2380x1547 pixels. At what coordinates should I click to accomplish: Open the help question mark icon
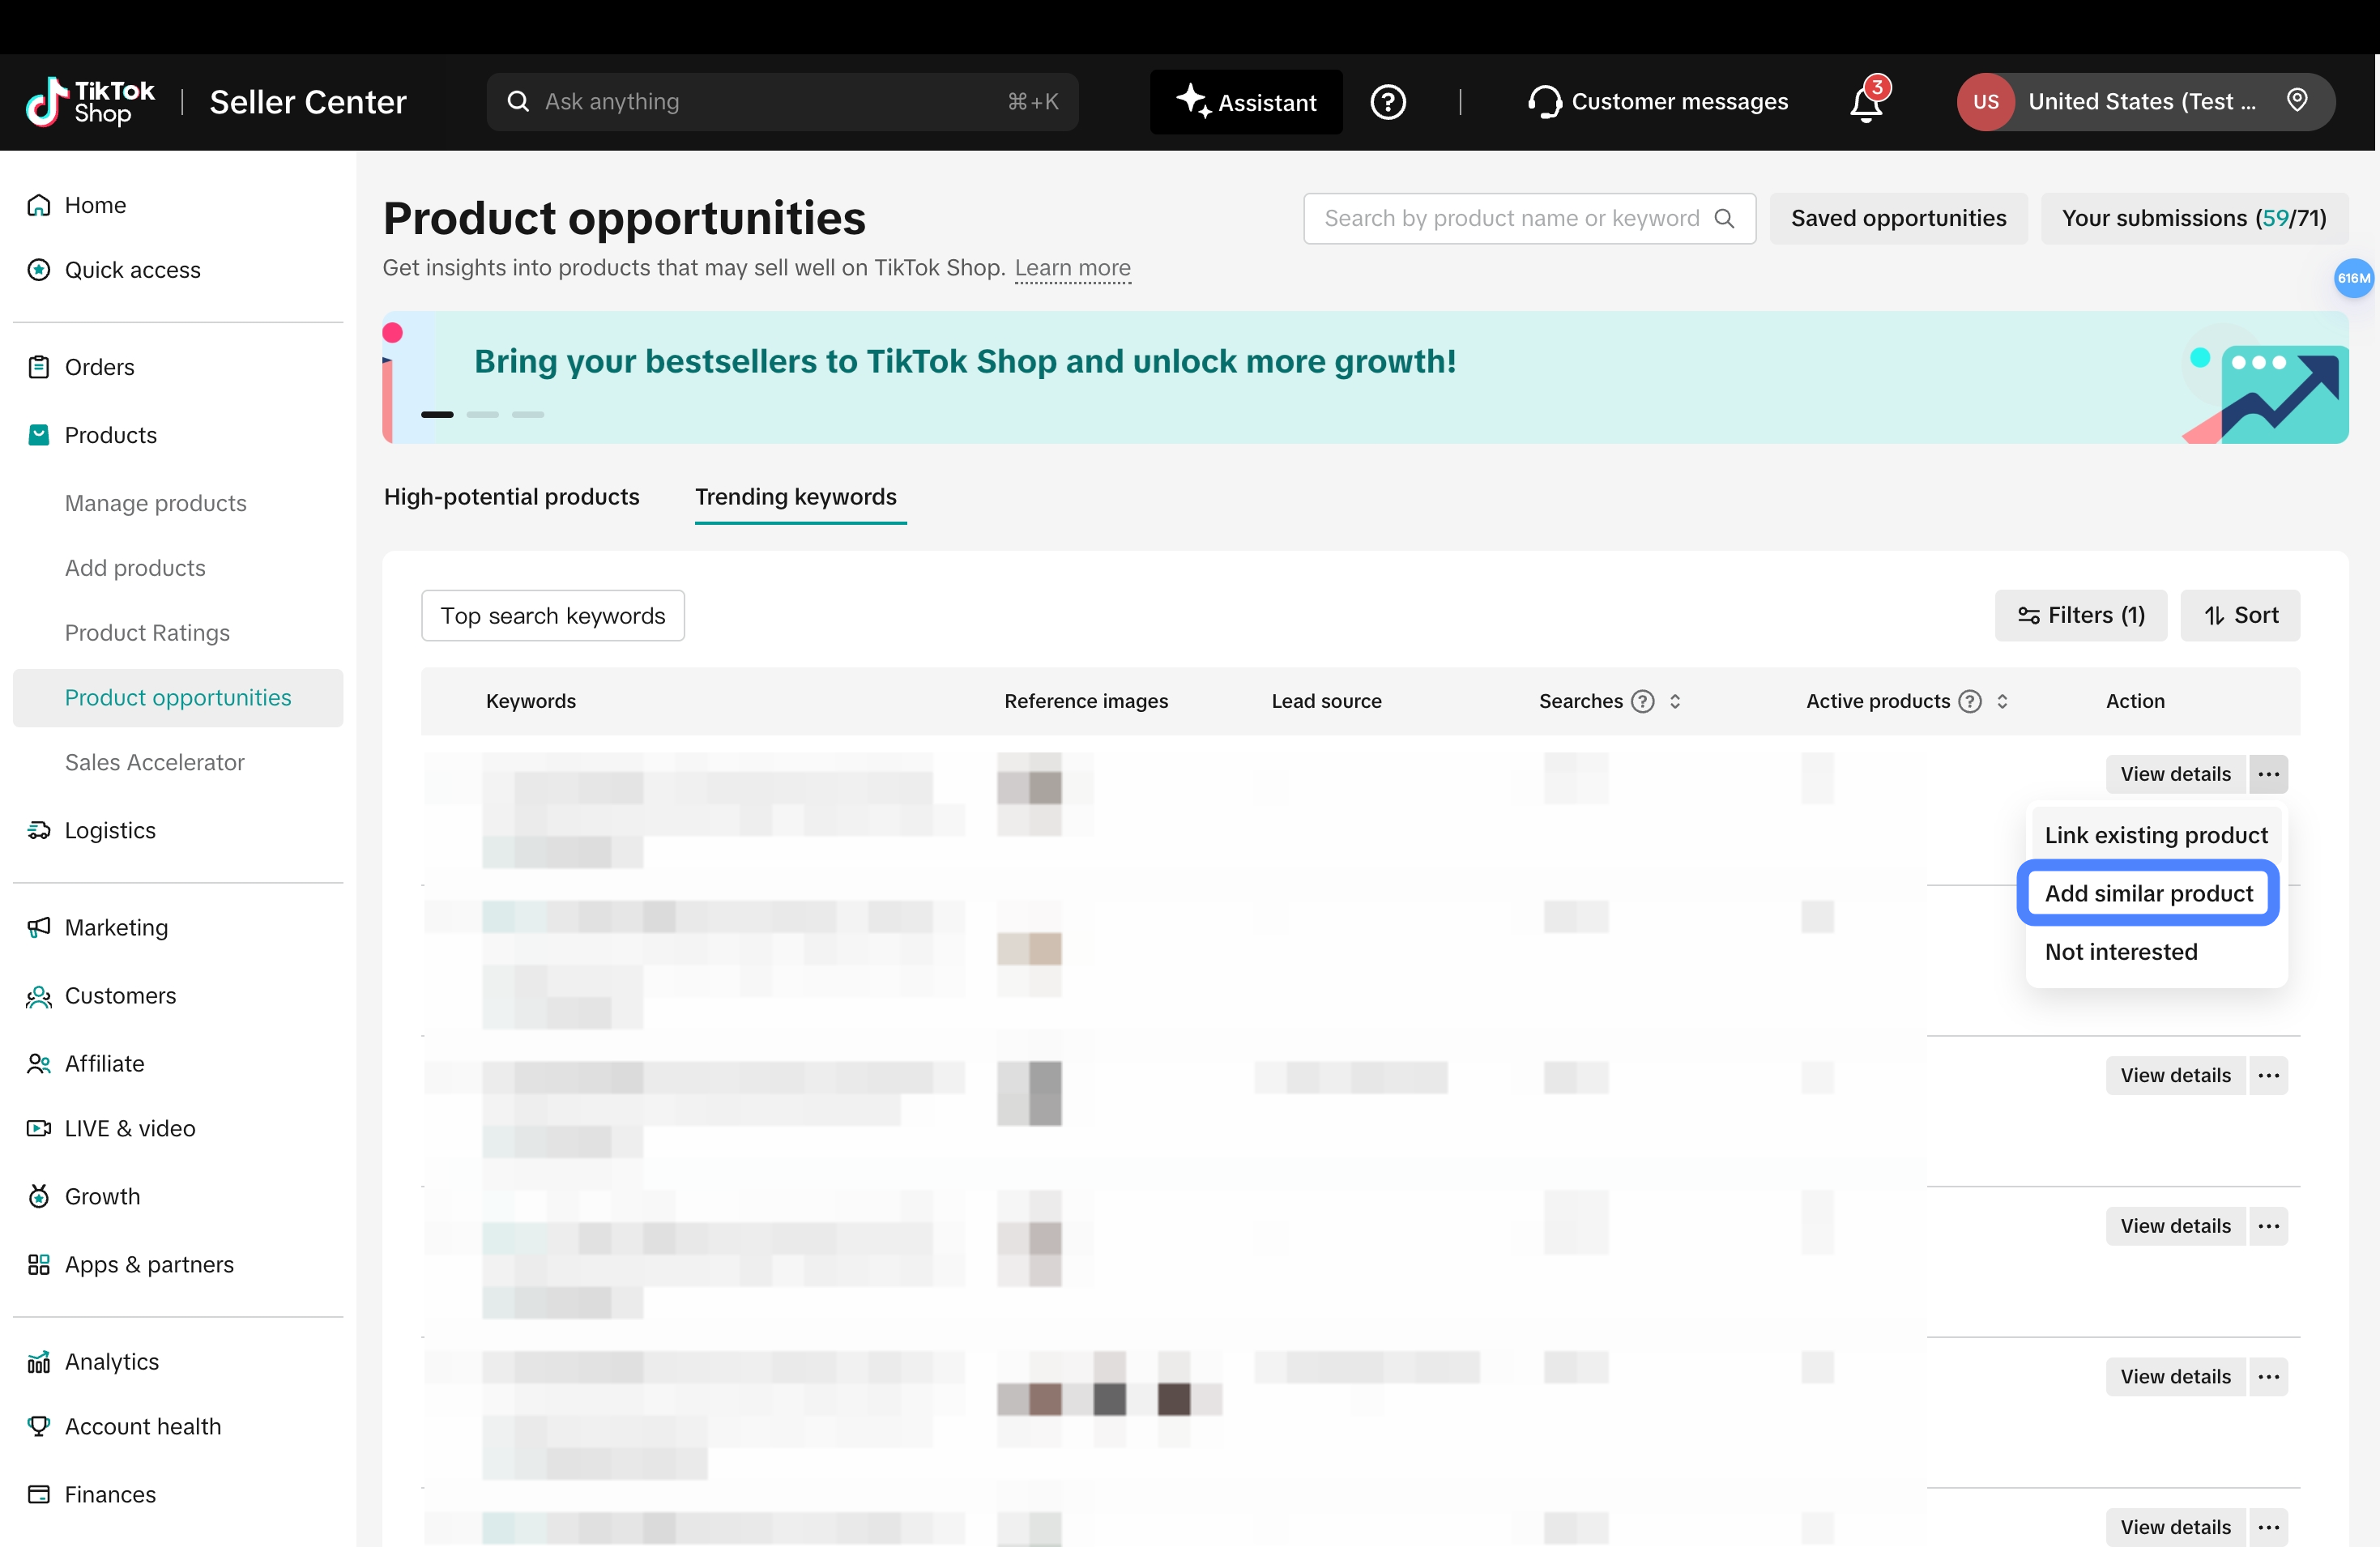click(x=1388, y=102)
